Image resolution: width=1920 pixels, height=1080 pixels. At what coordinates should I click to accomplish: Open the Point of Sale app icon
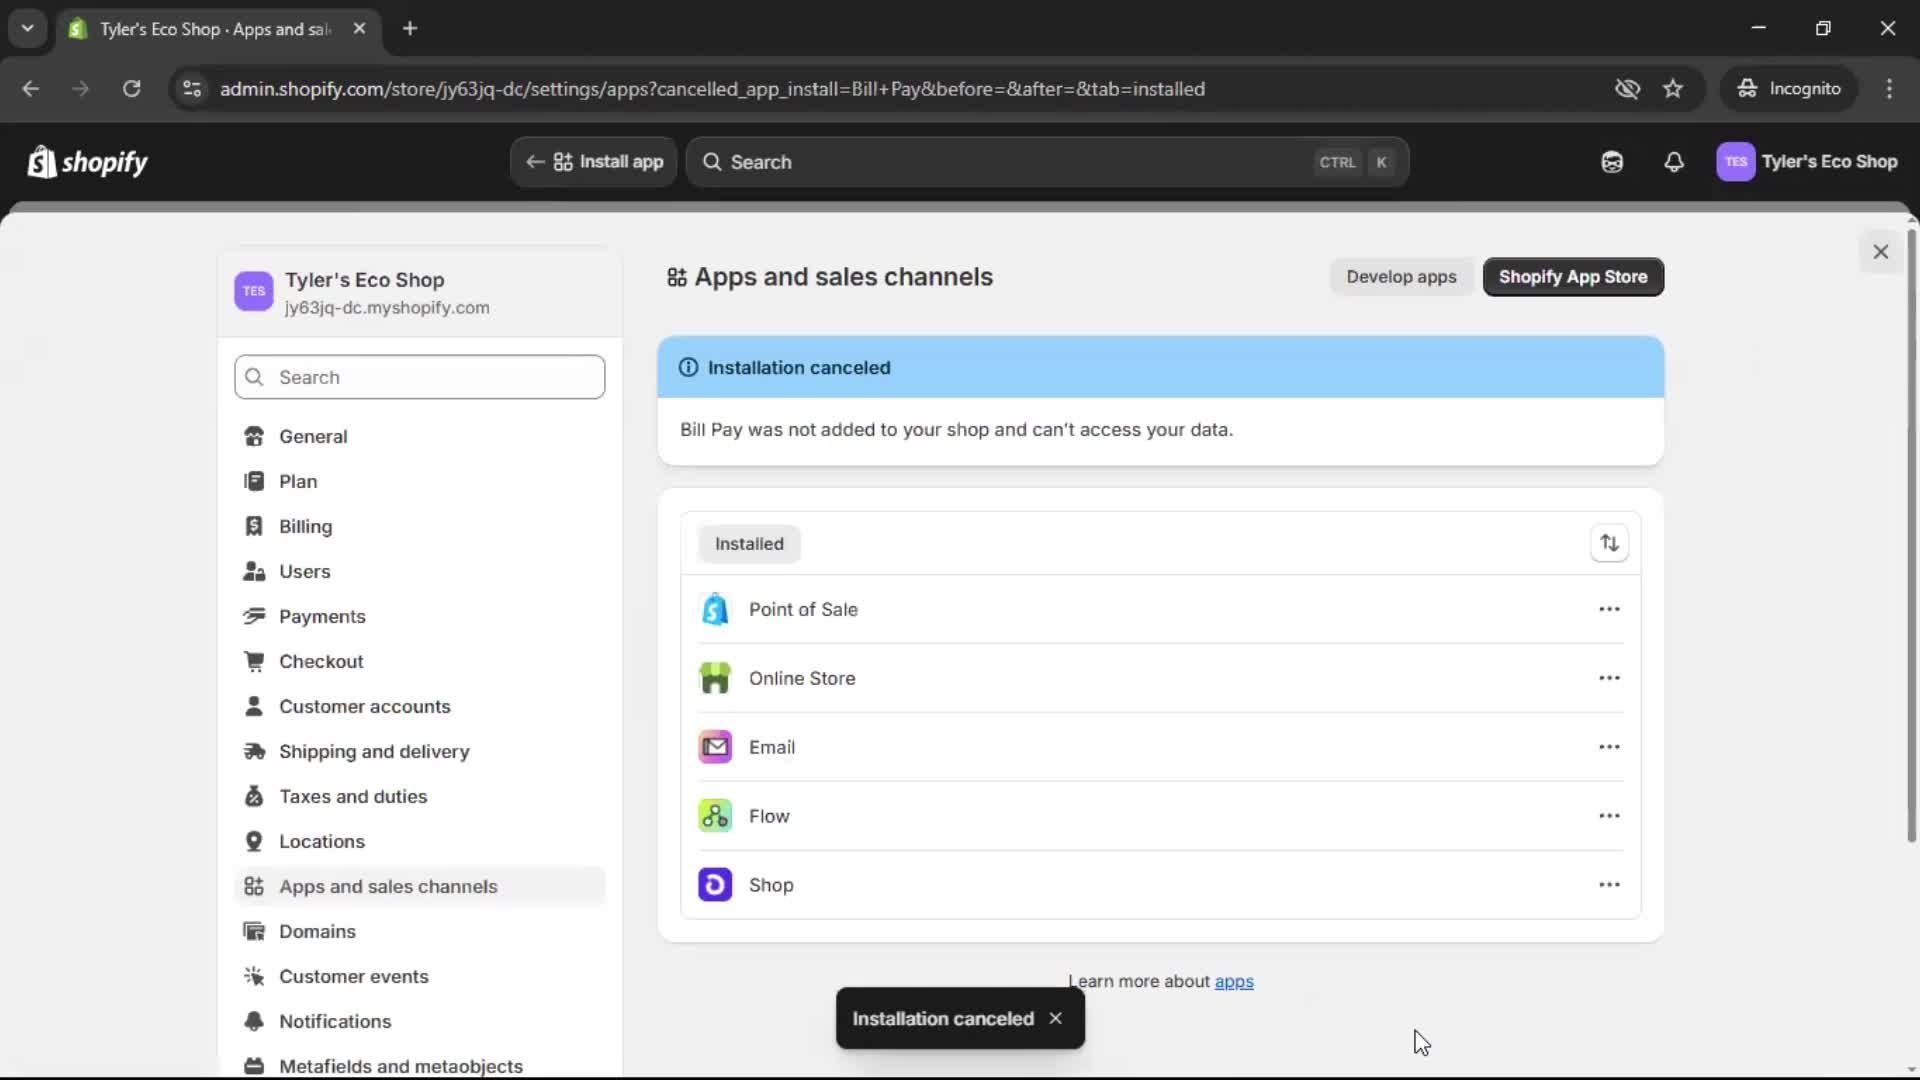(714, 608)
